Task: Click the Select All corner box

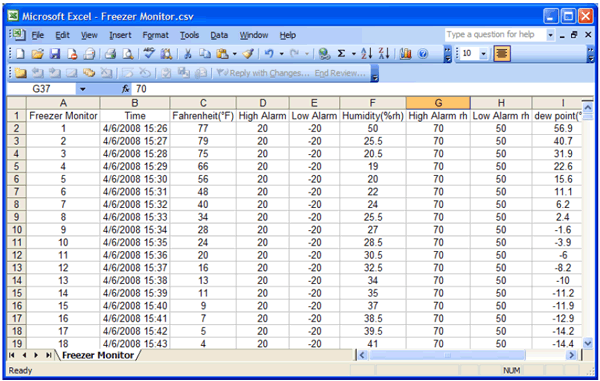Action: pos(16,103)
